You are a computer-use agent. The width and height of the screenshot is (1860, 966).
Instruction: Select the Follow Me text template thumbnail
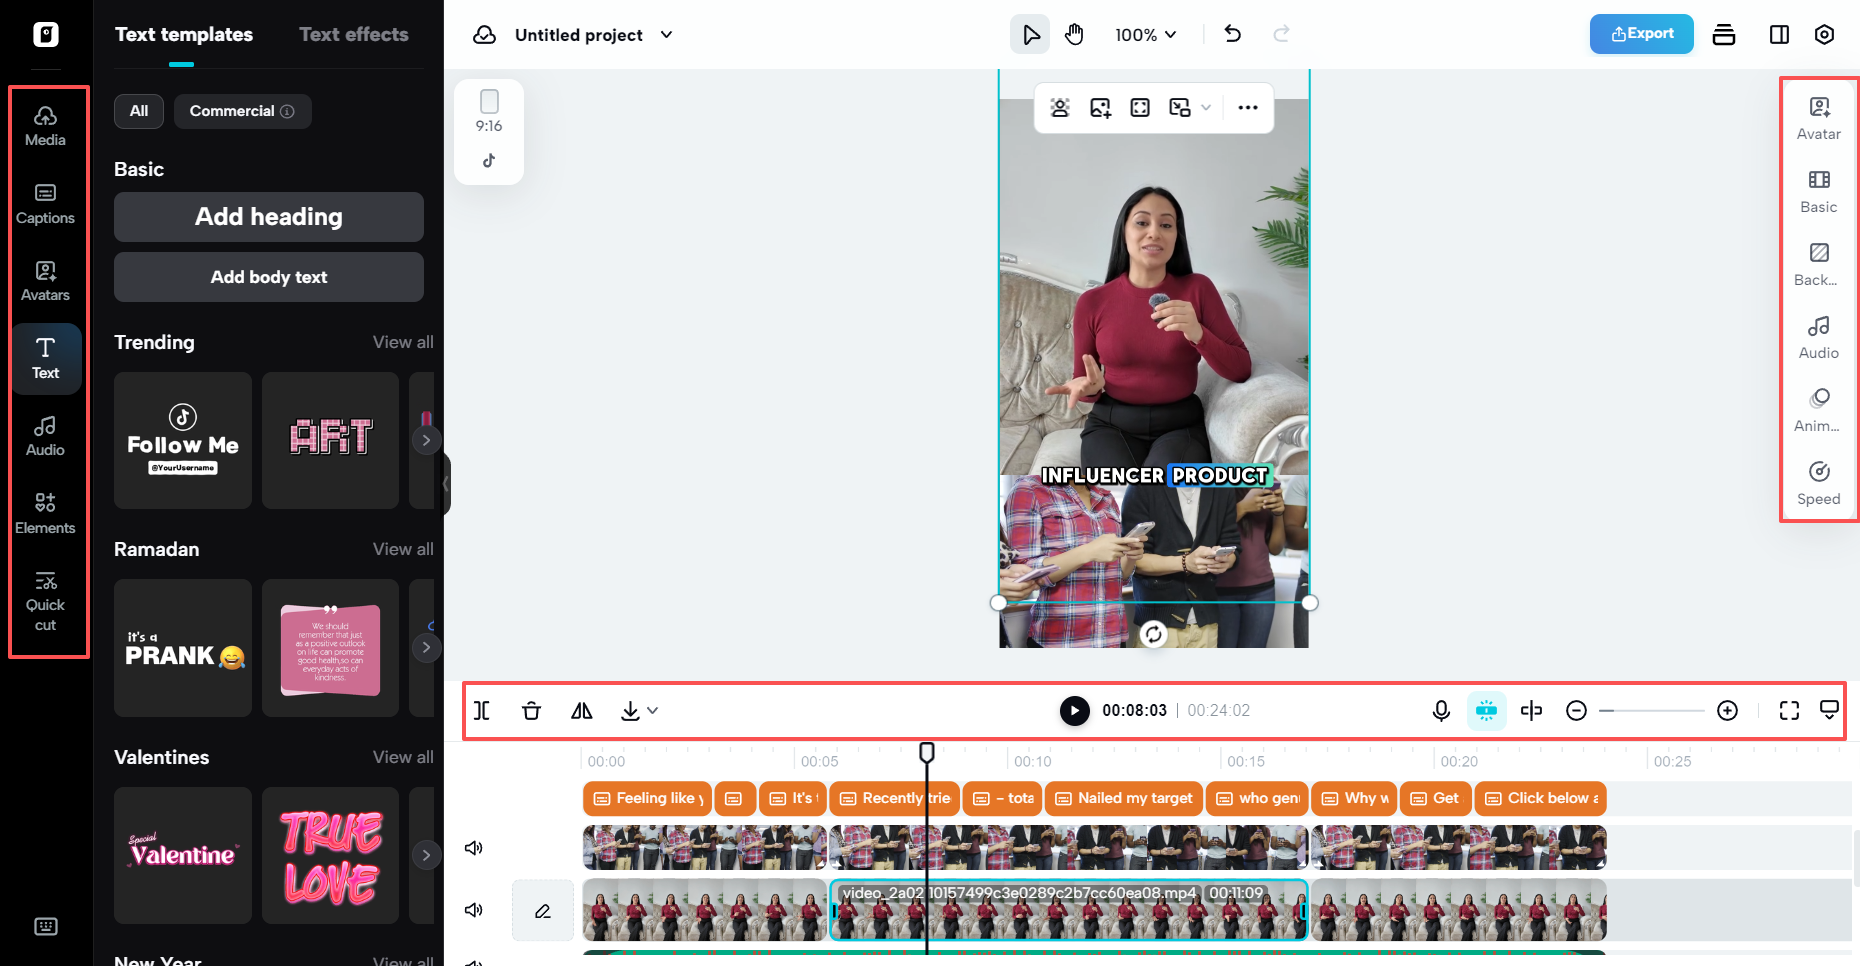click(x=182, y=440)
